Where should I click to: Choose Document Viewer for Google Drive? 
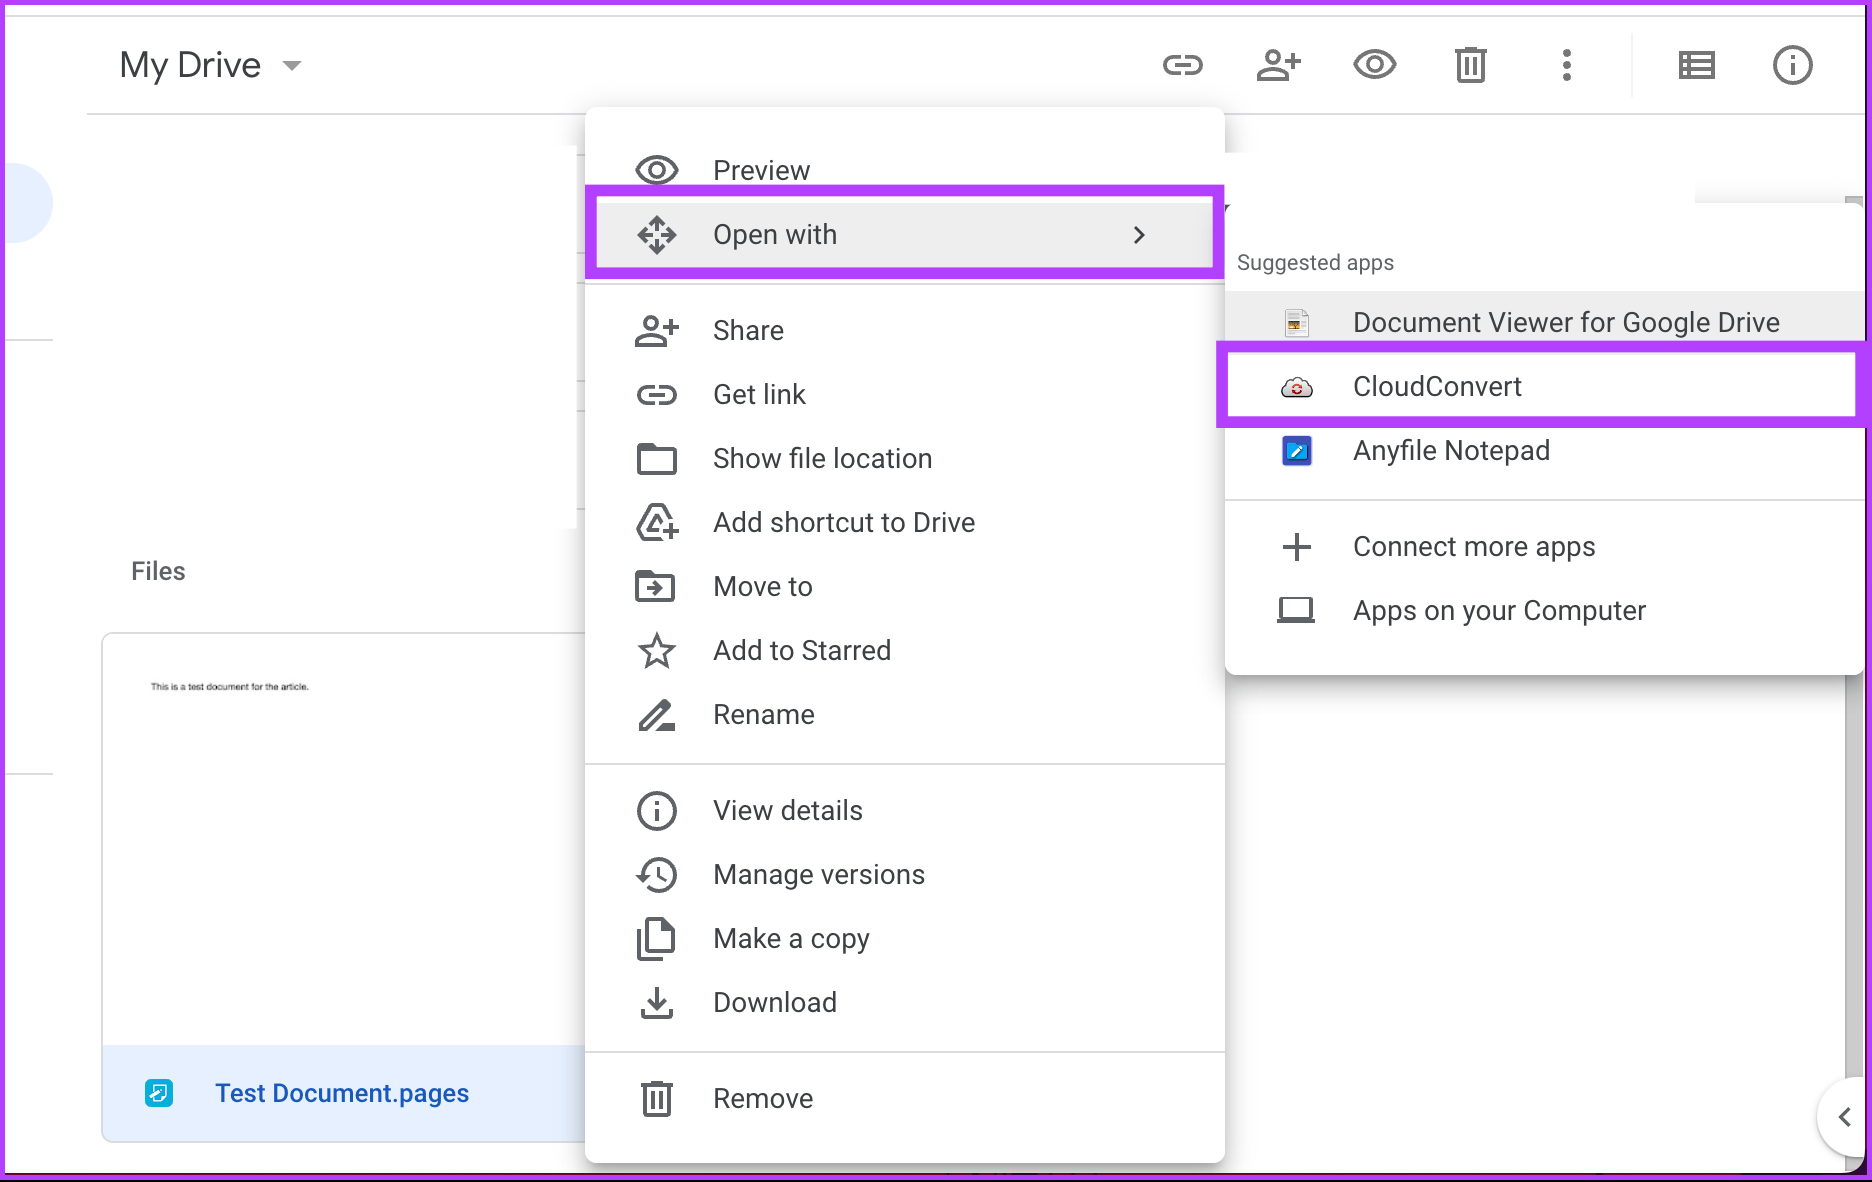coord(1565,322)
